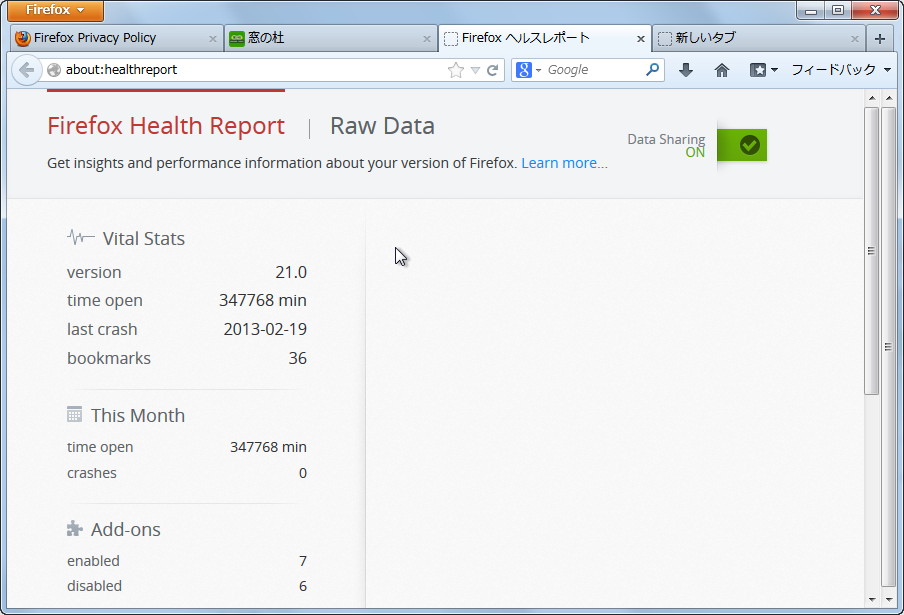Click the disabled add-ons count 6
Image resolution: width=904 pixels, height=615 pixels.
[x=303, y=586]
